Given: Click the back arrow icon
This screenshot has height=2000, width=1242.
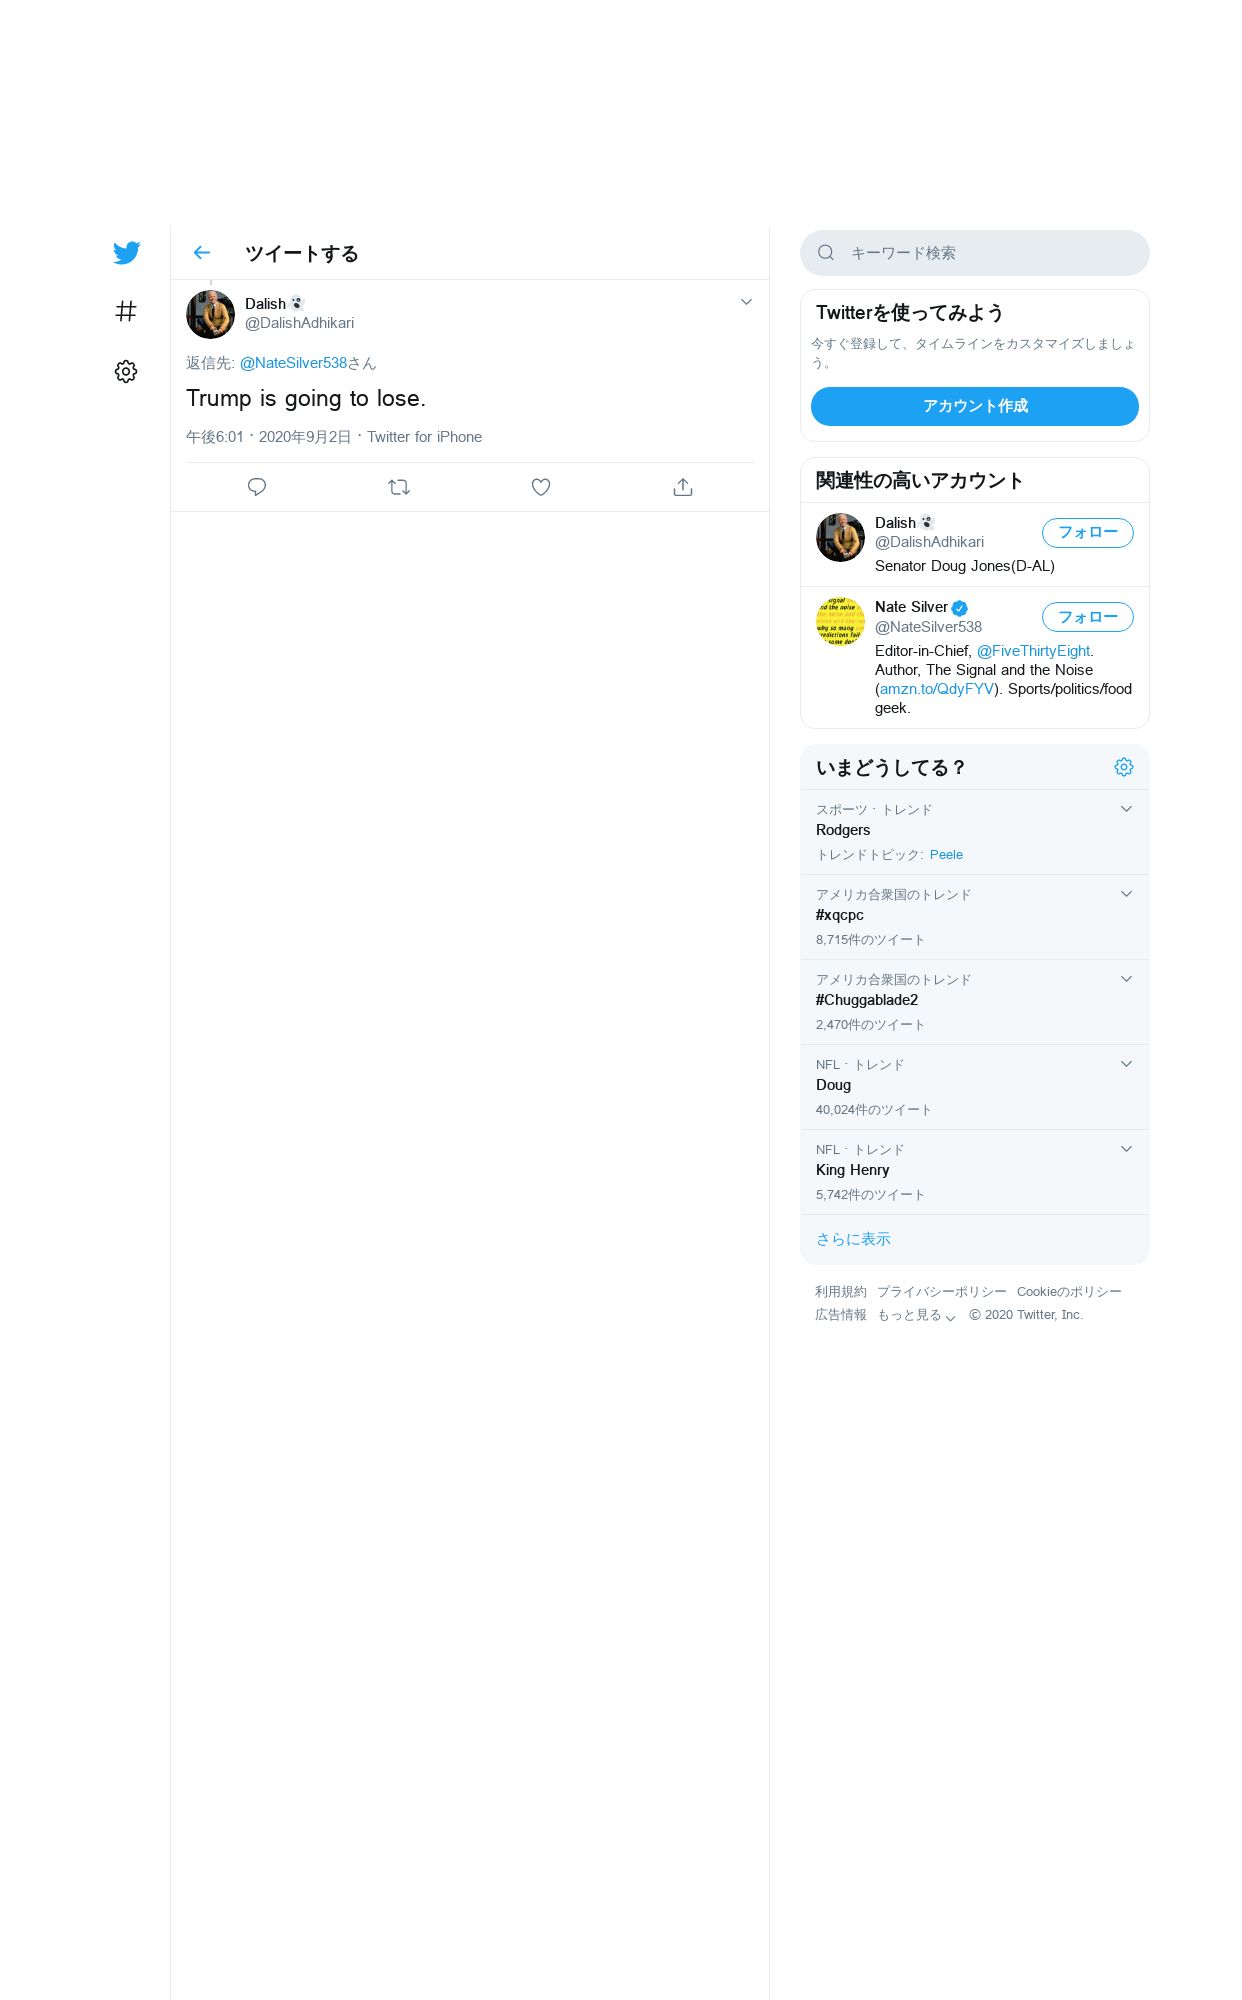Looking at the screenshot, I should (x=202, y=253).
